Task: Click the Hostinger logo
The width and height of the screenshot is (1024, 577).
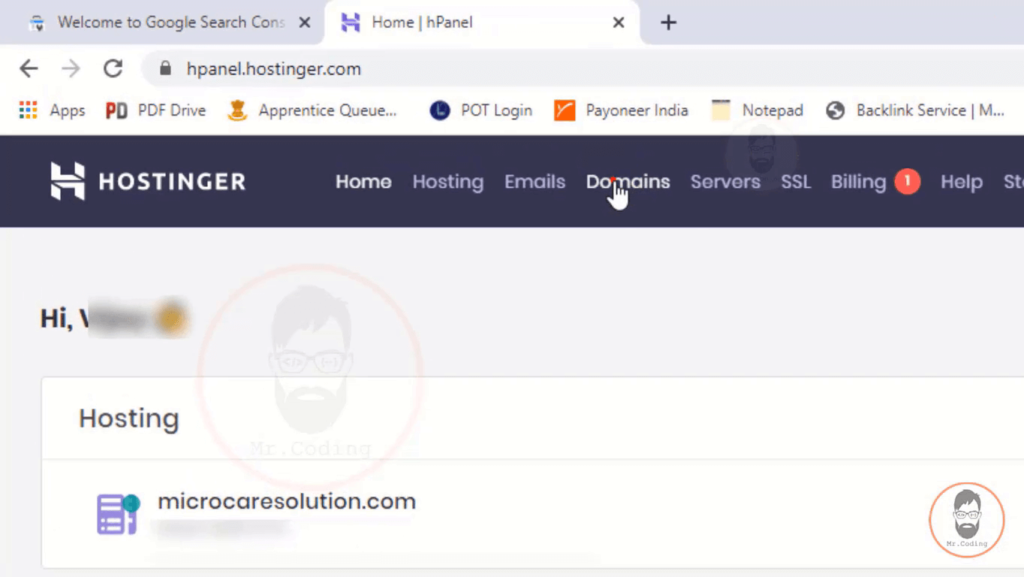Action: [x=148, y=181]
